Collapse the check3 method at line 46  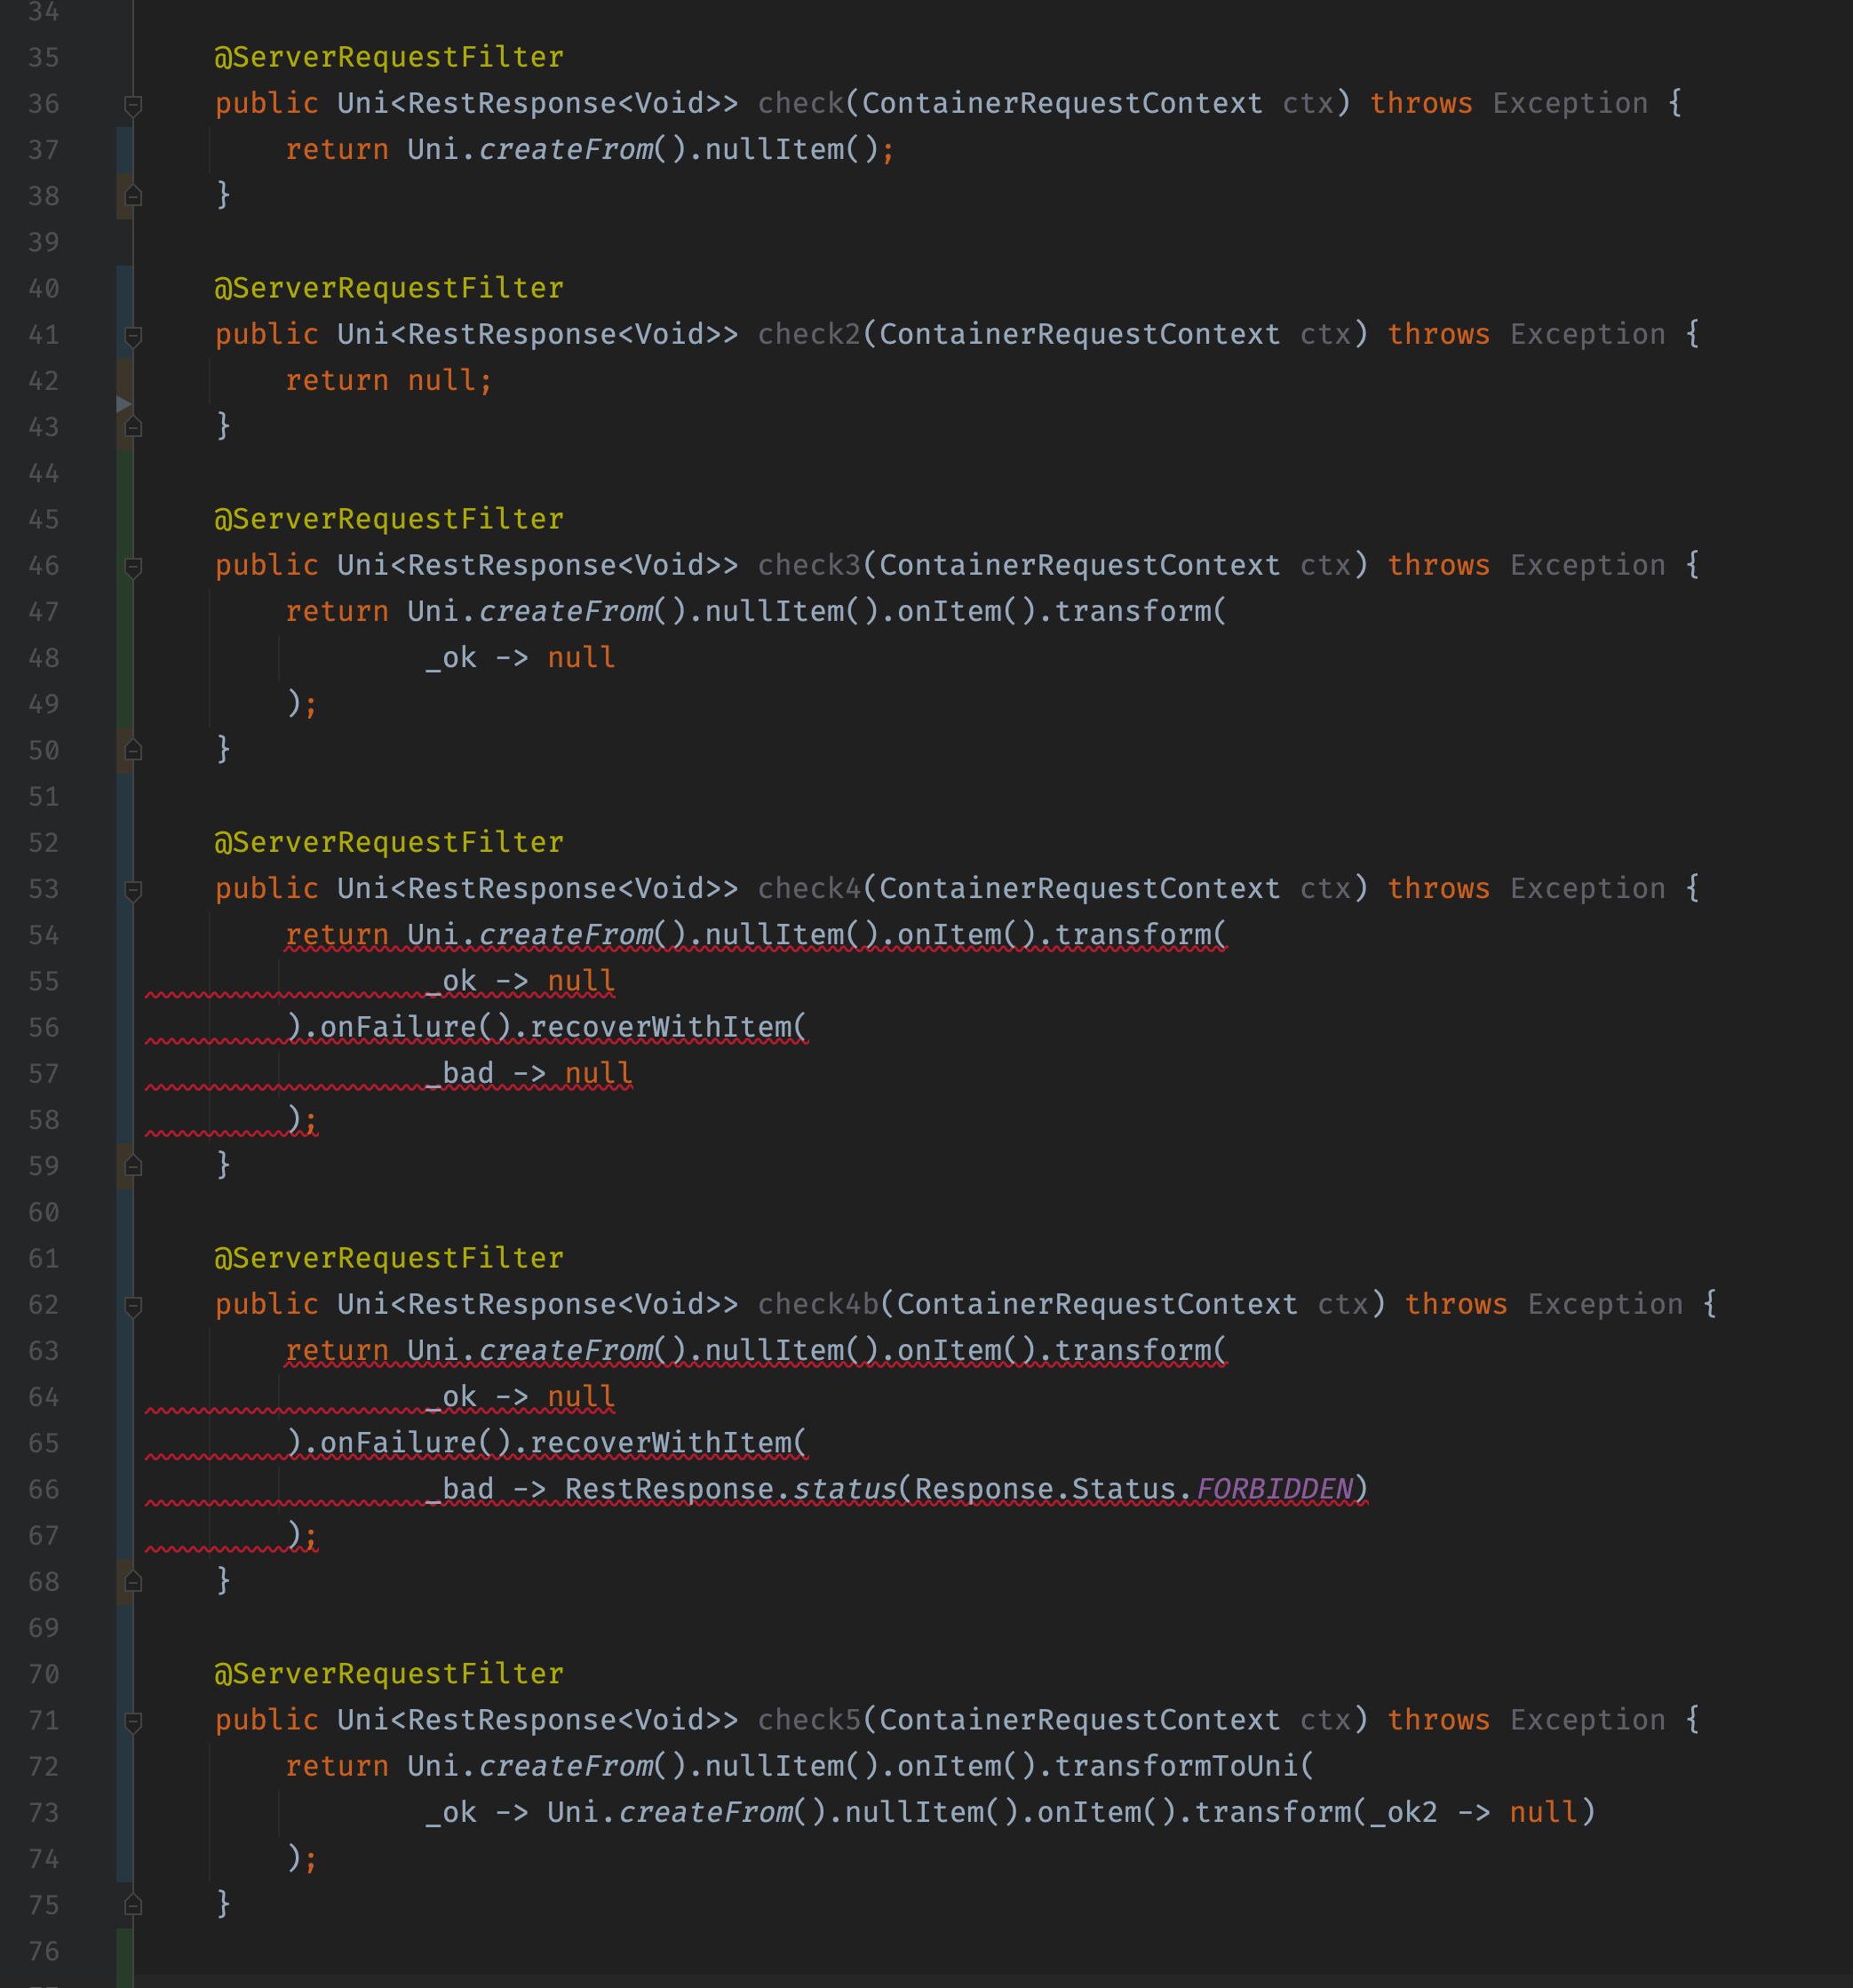133,566
